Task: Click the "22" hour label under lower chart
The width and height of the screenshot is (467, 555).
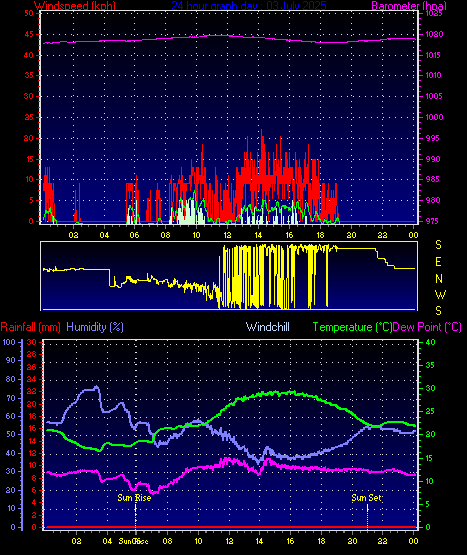Action: (x=382, y=541)
